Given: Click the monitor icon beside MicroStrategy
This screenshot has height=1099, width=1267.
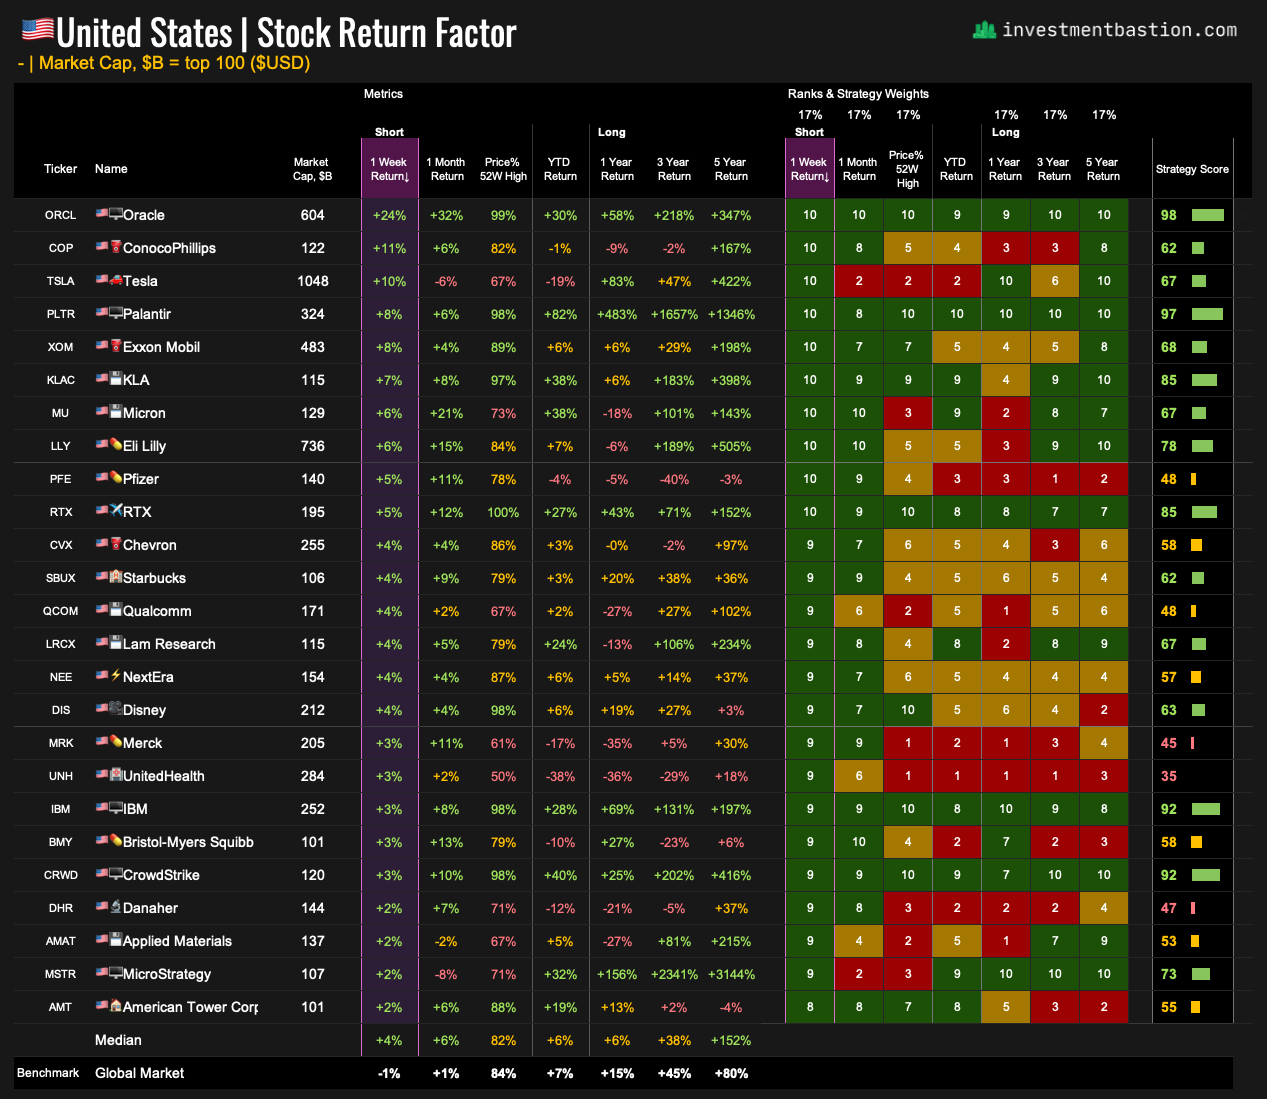Looking at the screenshot, I should click(x=116, y=973).
